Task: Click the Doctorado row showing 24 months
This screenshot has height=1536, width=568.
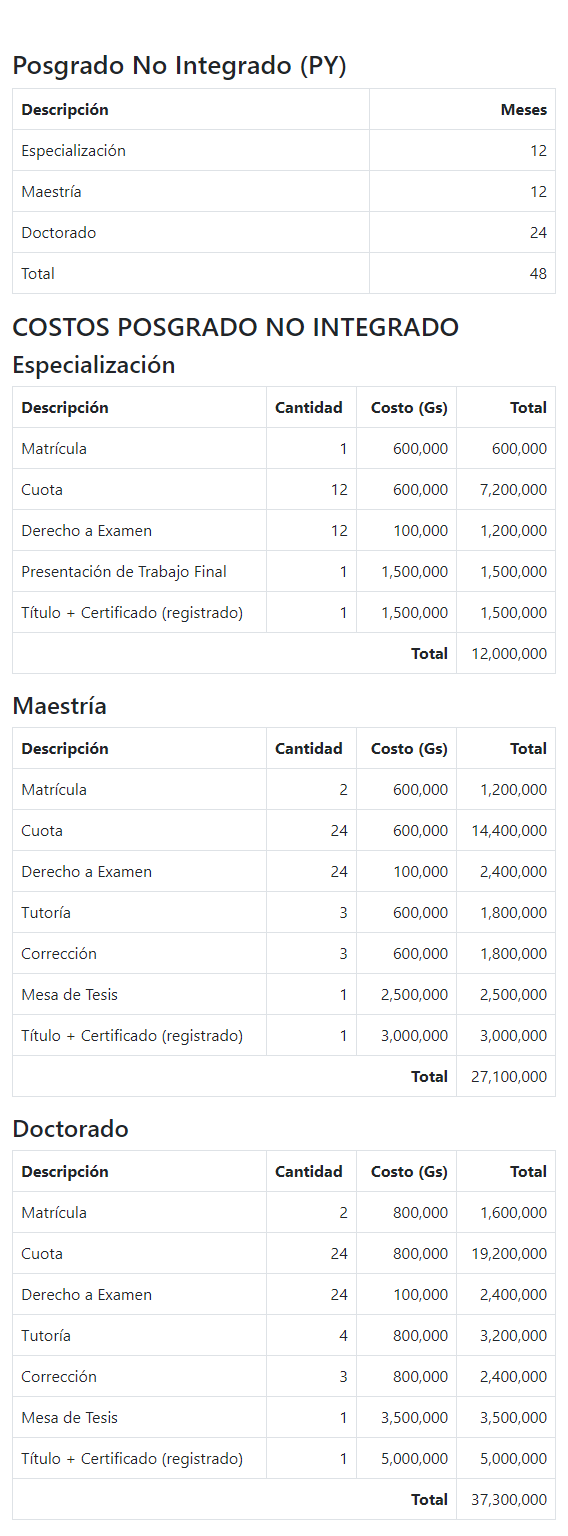Action: pyautogui.click(x=284, y=232)
